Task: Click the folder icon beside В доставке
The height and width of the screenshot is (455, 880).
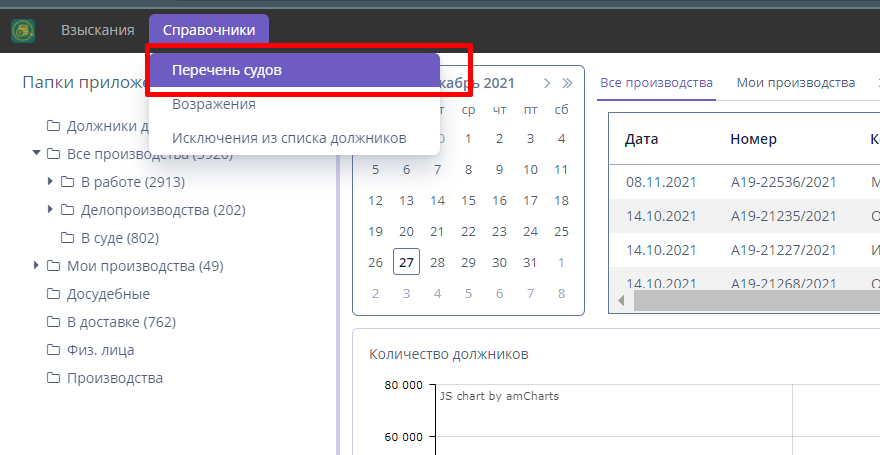Action: pos(53,322)
